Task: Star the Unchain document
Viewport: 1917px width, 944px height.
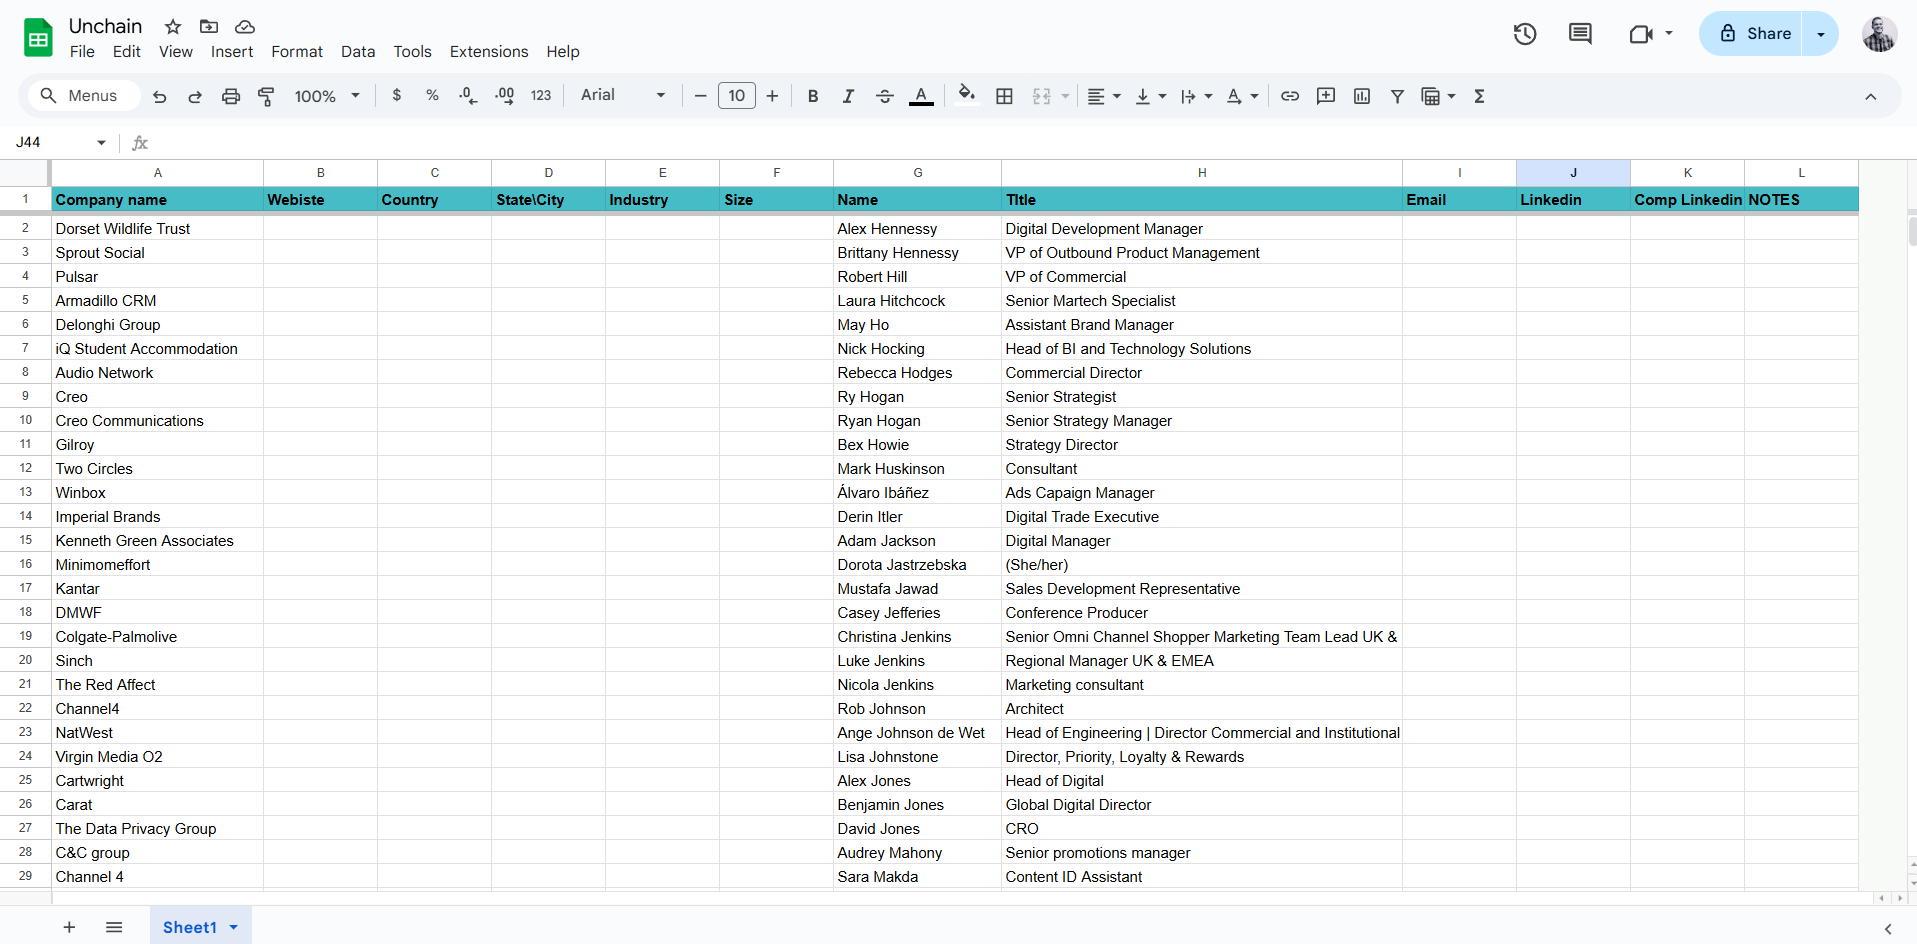Action: tap(173, 26)
